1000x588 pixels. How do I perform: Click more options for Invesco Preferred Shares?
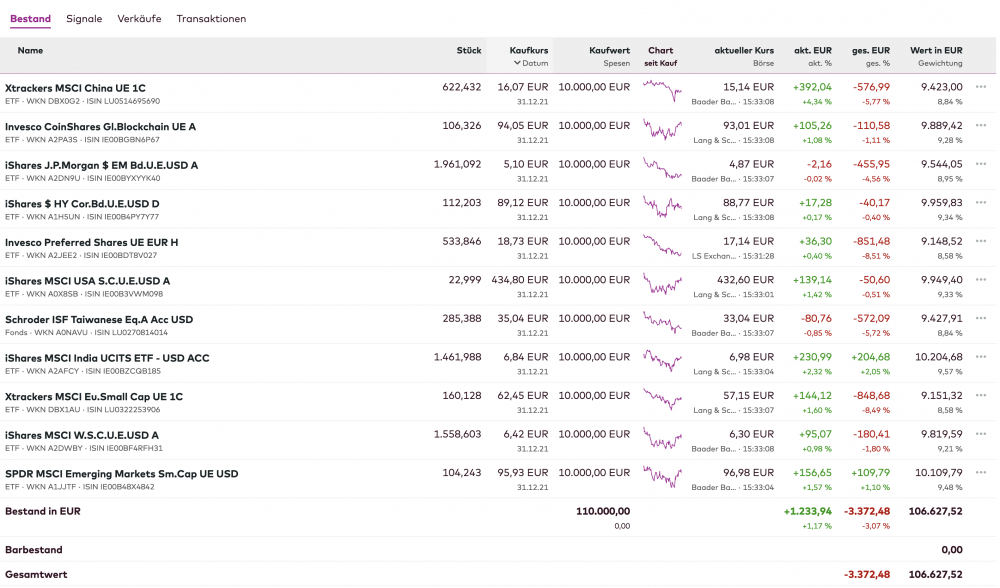[981, 241]
